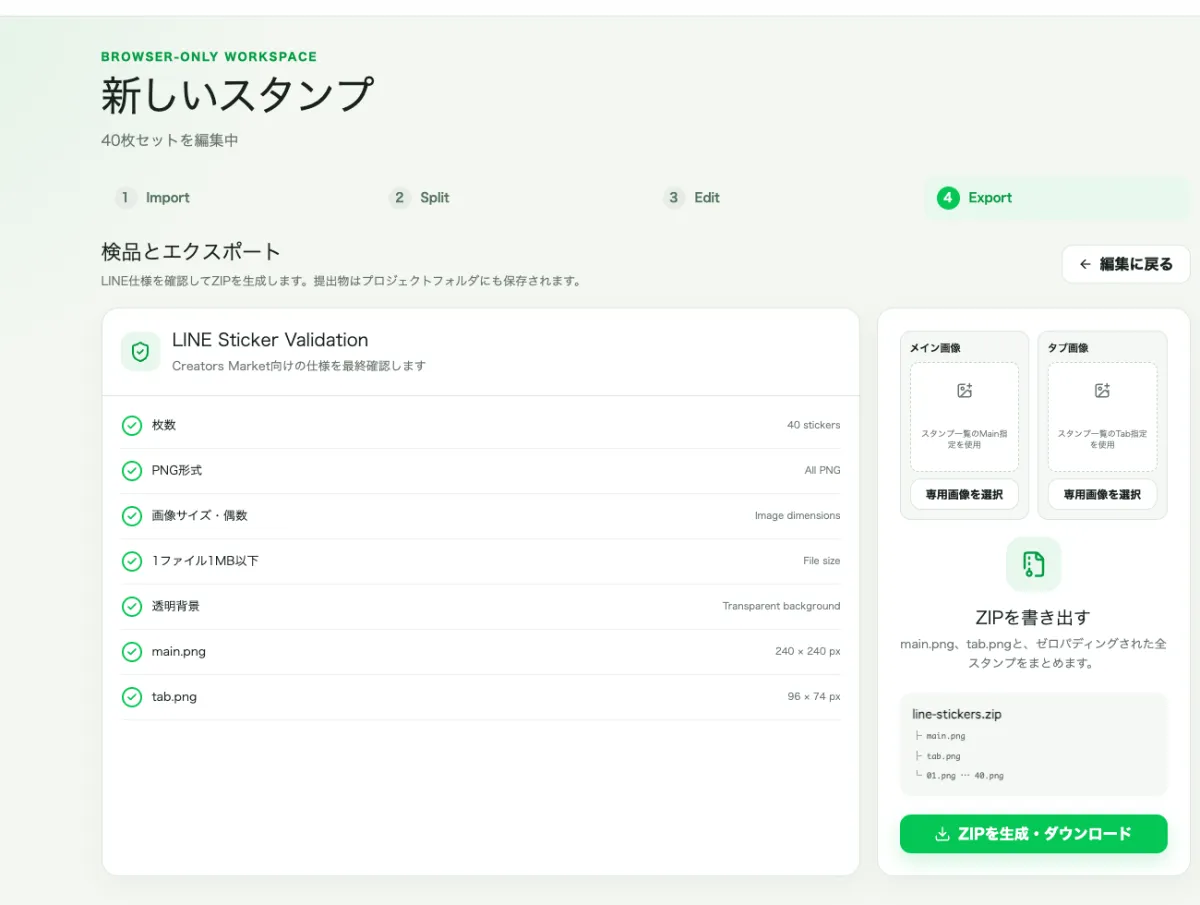The width and height of the screenshot is (1200, 905).
Task: Click the shield icon beside LINE Sticker Validation
Action: [140, 352]
